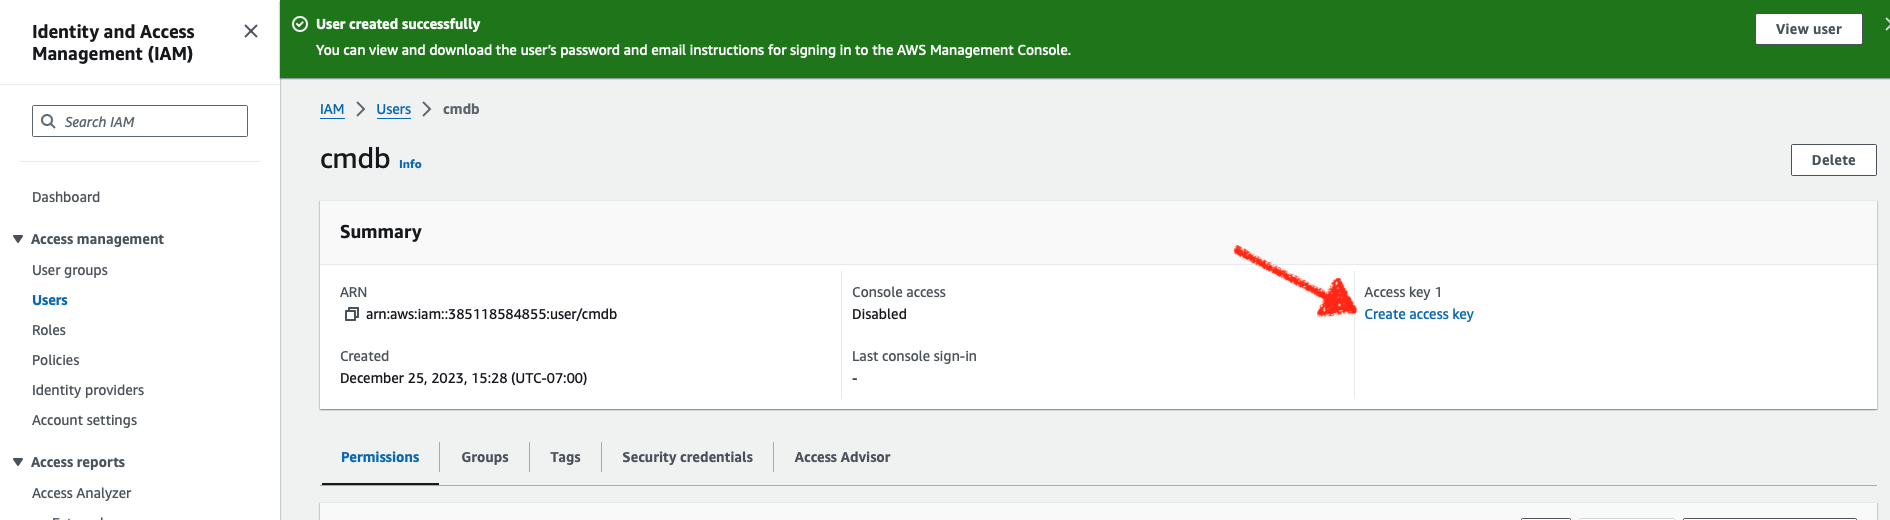Close the IAM navigation panel

pyautogui.click(x=251, y=31)
